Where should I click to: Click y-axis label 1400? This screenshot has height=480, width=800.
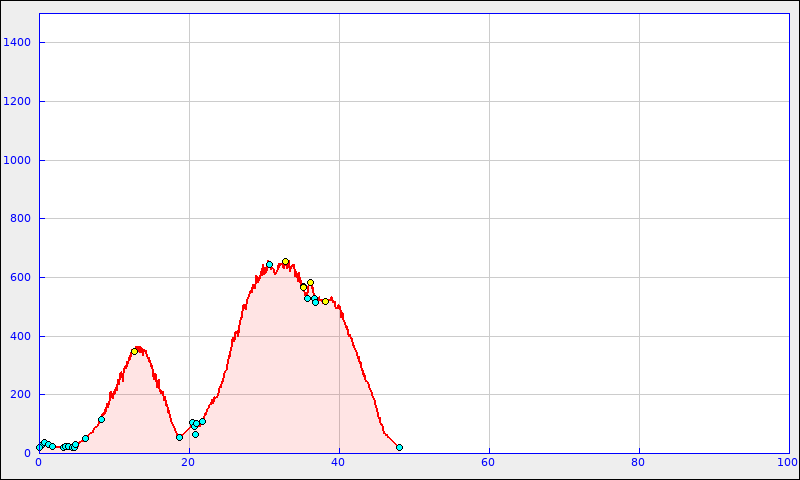(x=17, y=42)
